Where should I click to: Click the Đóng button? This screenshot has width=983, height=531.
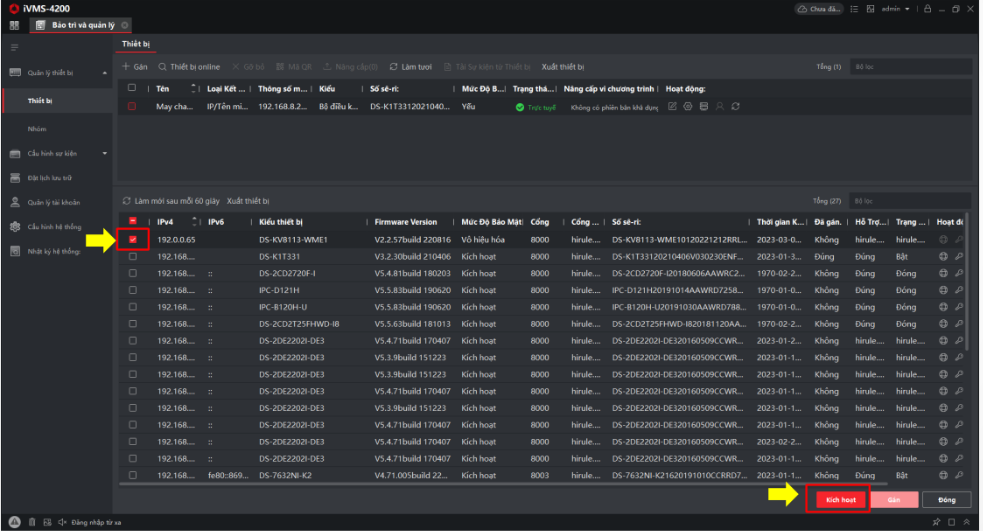coord(946,499)
